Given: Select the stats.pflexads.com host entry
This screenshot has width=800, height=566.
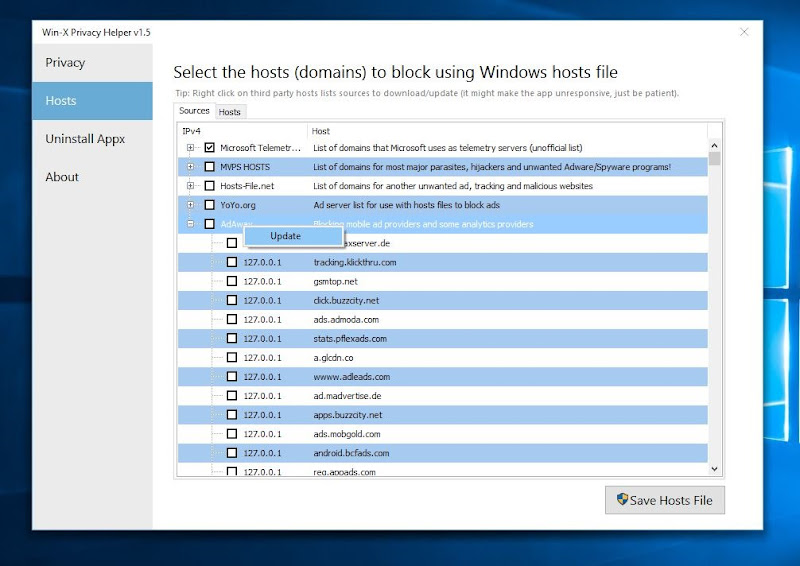Looking at the screenshot, I should click(x=350, y=338).
